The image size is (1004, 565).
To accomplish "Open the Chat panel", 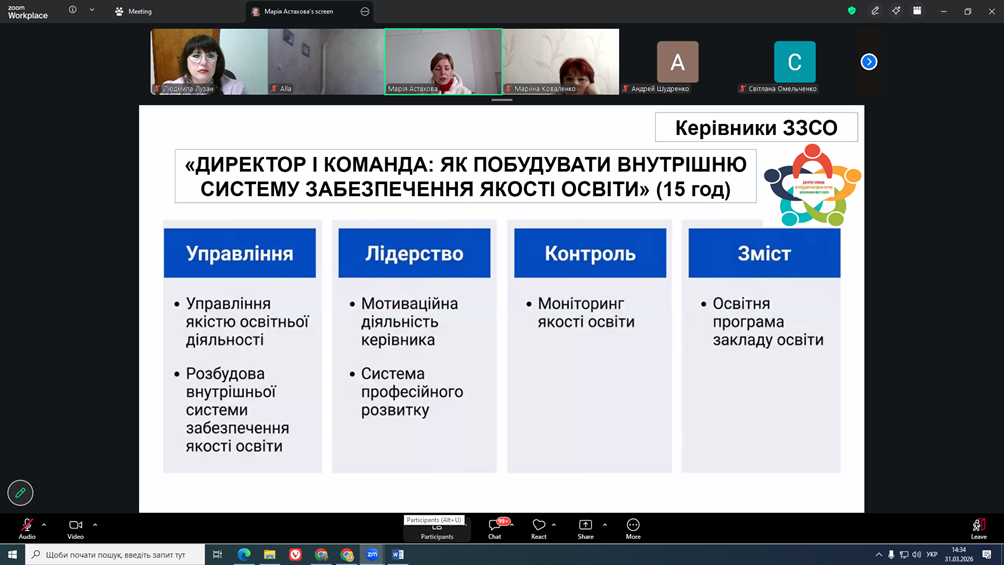I will tap(494, 527).
